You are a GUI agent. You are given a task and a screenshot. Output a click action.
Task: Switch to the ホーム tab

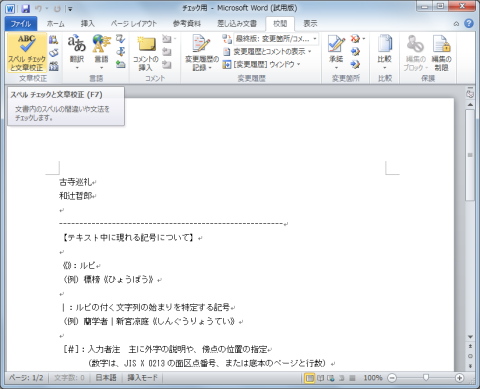[56, 24]
